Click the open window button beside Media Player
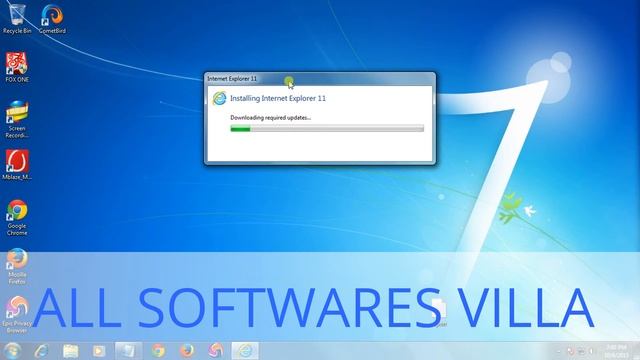Viewport: 640px width, 360px height. tap(129, 351)
